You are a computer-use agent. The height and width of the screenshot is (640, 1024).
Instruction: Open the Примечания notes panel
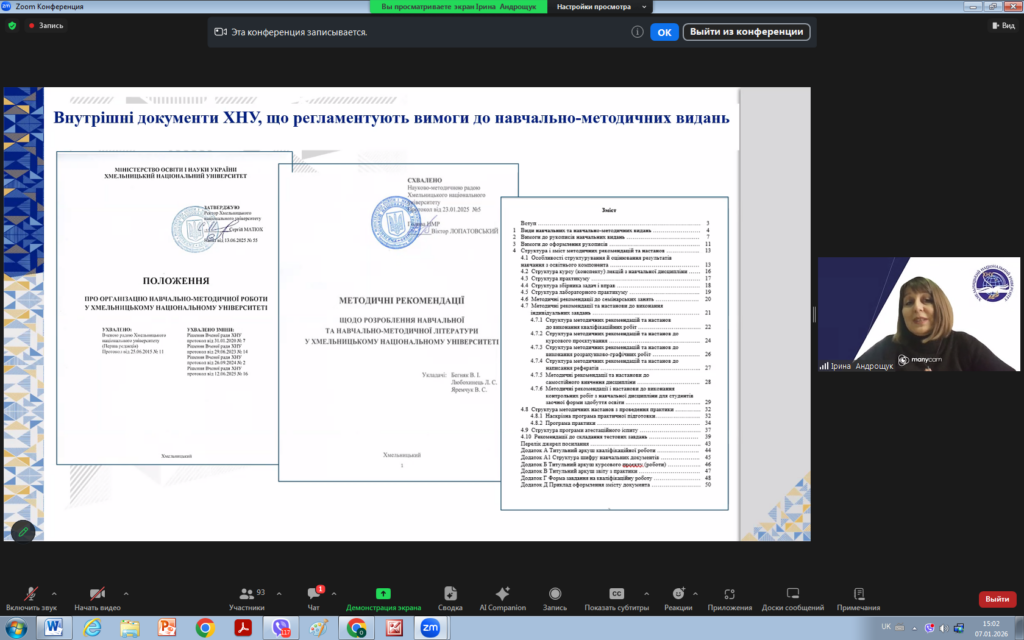(858, 598)
